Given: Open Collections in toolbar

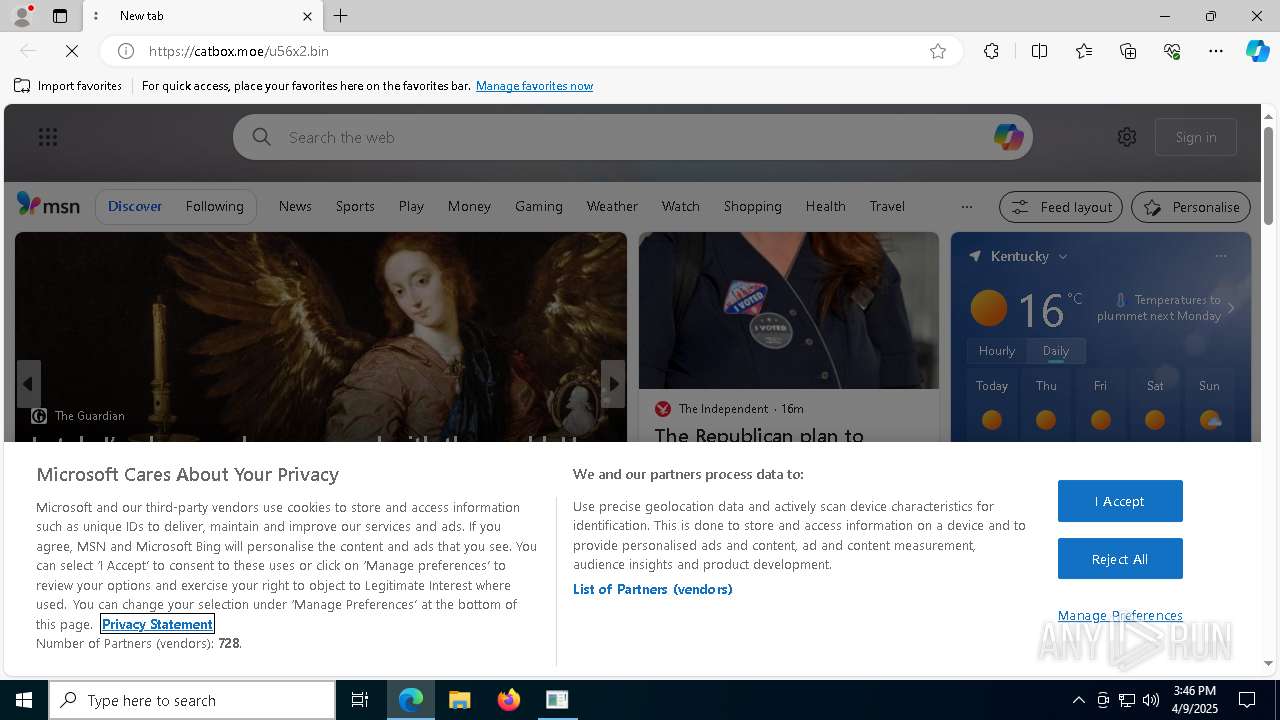Looking at the screenshot, I should tap(1128, 51).
